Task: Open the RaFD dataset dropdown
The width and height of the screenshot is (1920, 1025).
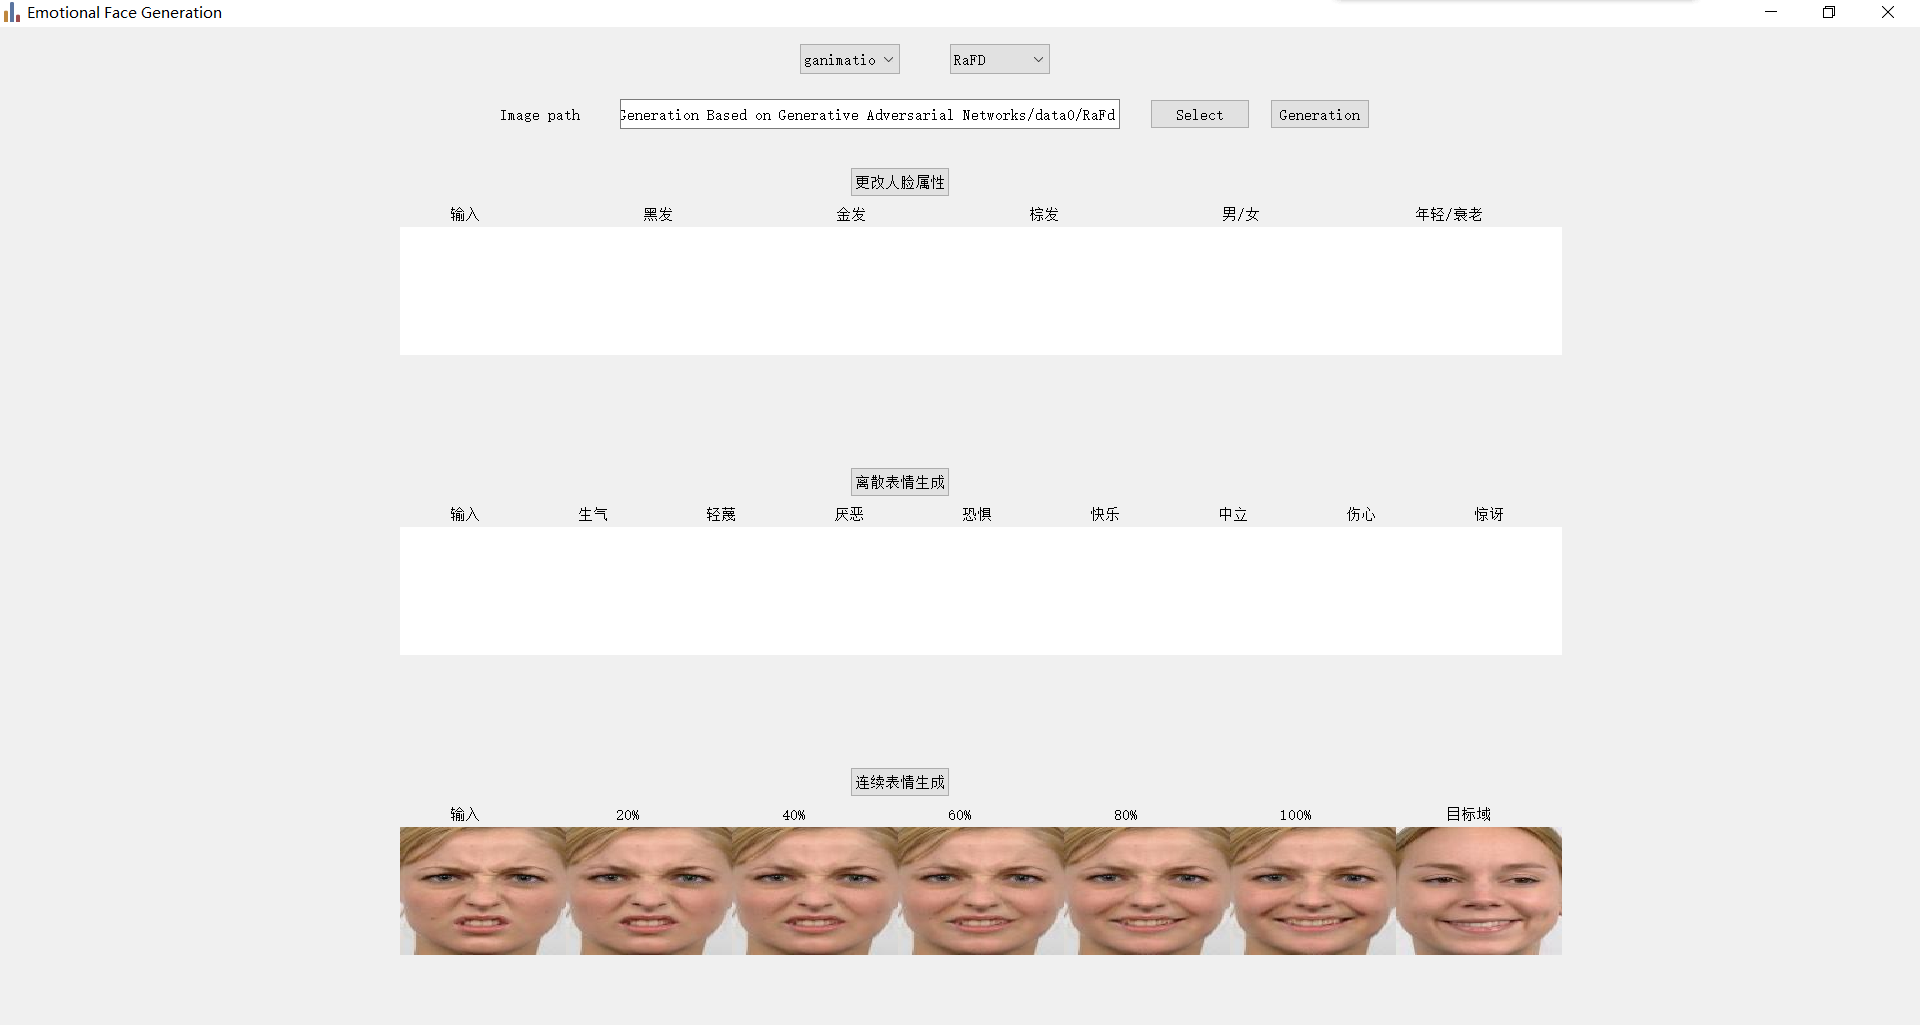Action: pyautogui.click(x=997, y=59)
